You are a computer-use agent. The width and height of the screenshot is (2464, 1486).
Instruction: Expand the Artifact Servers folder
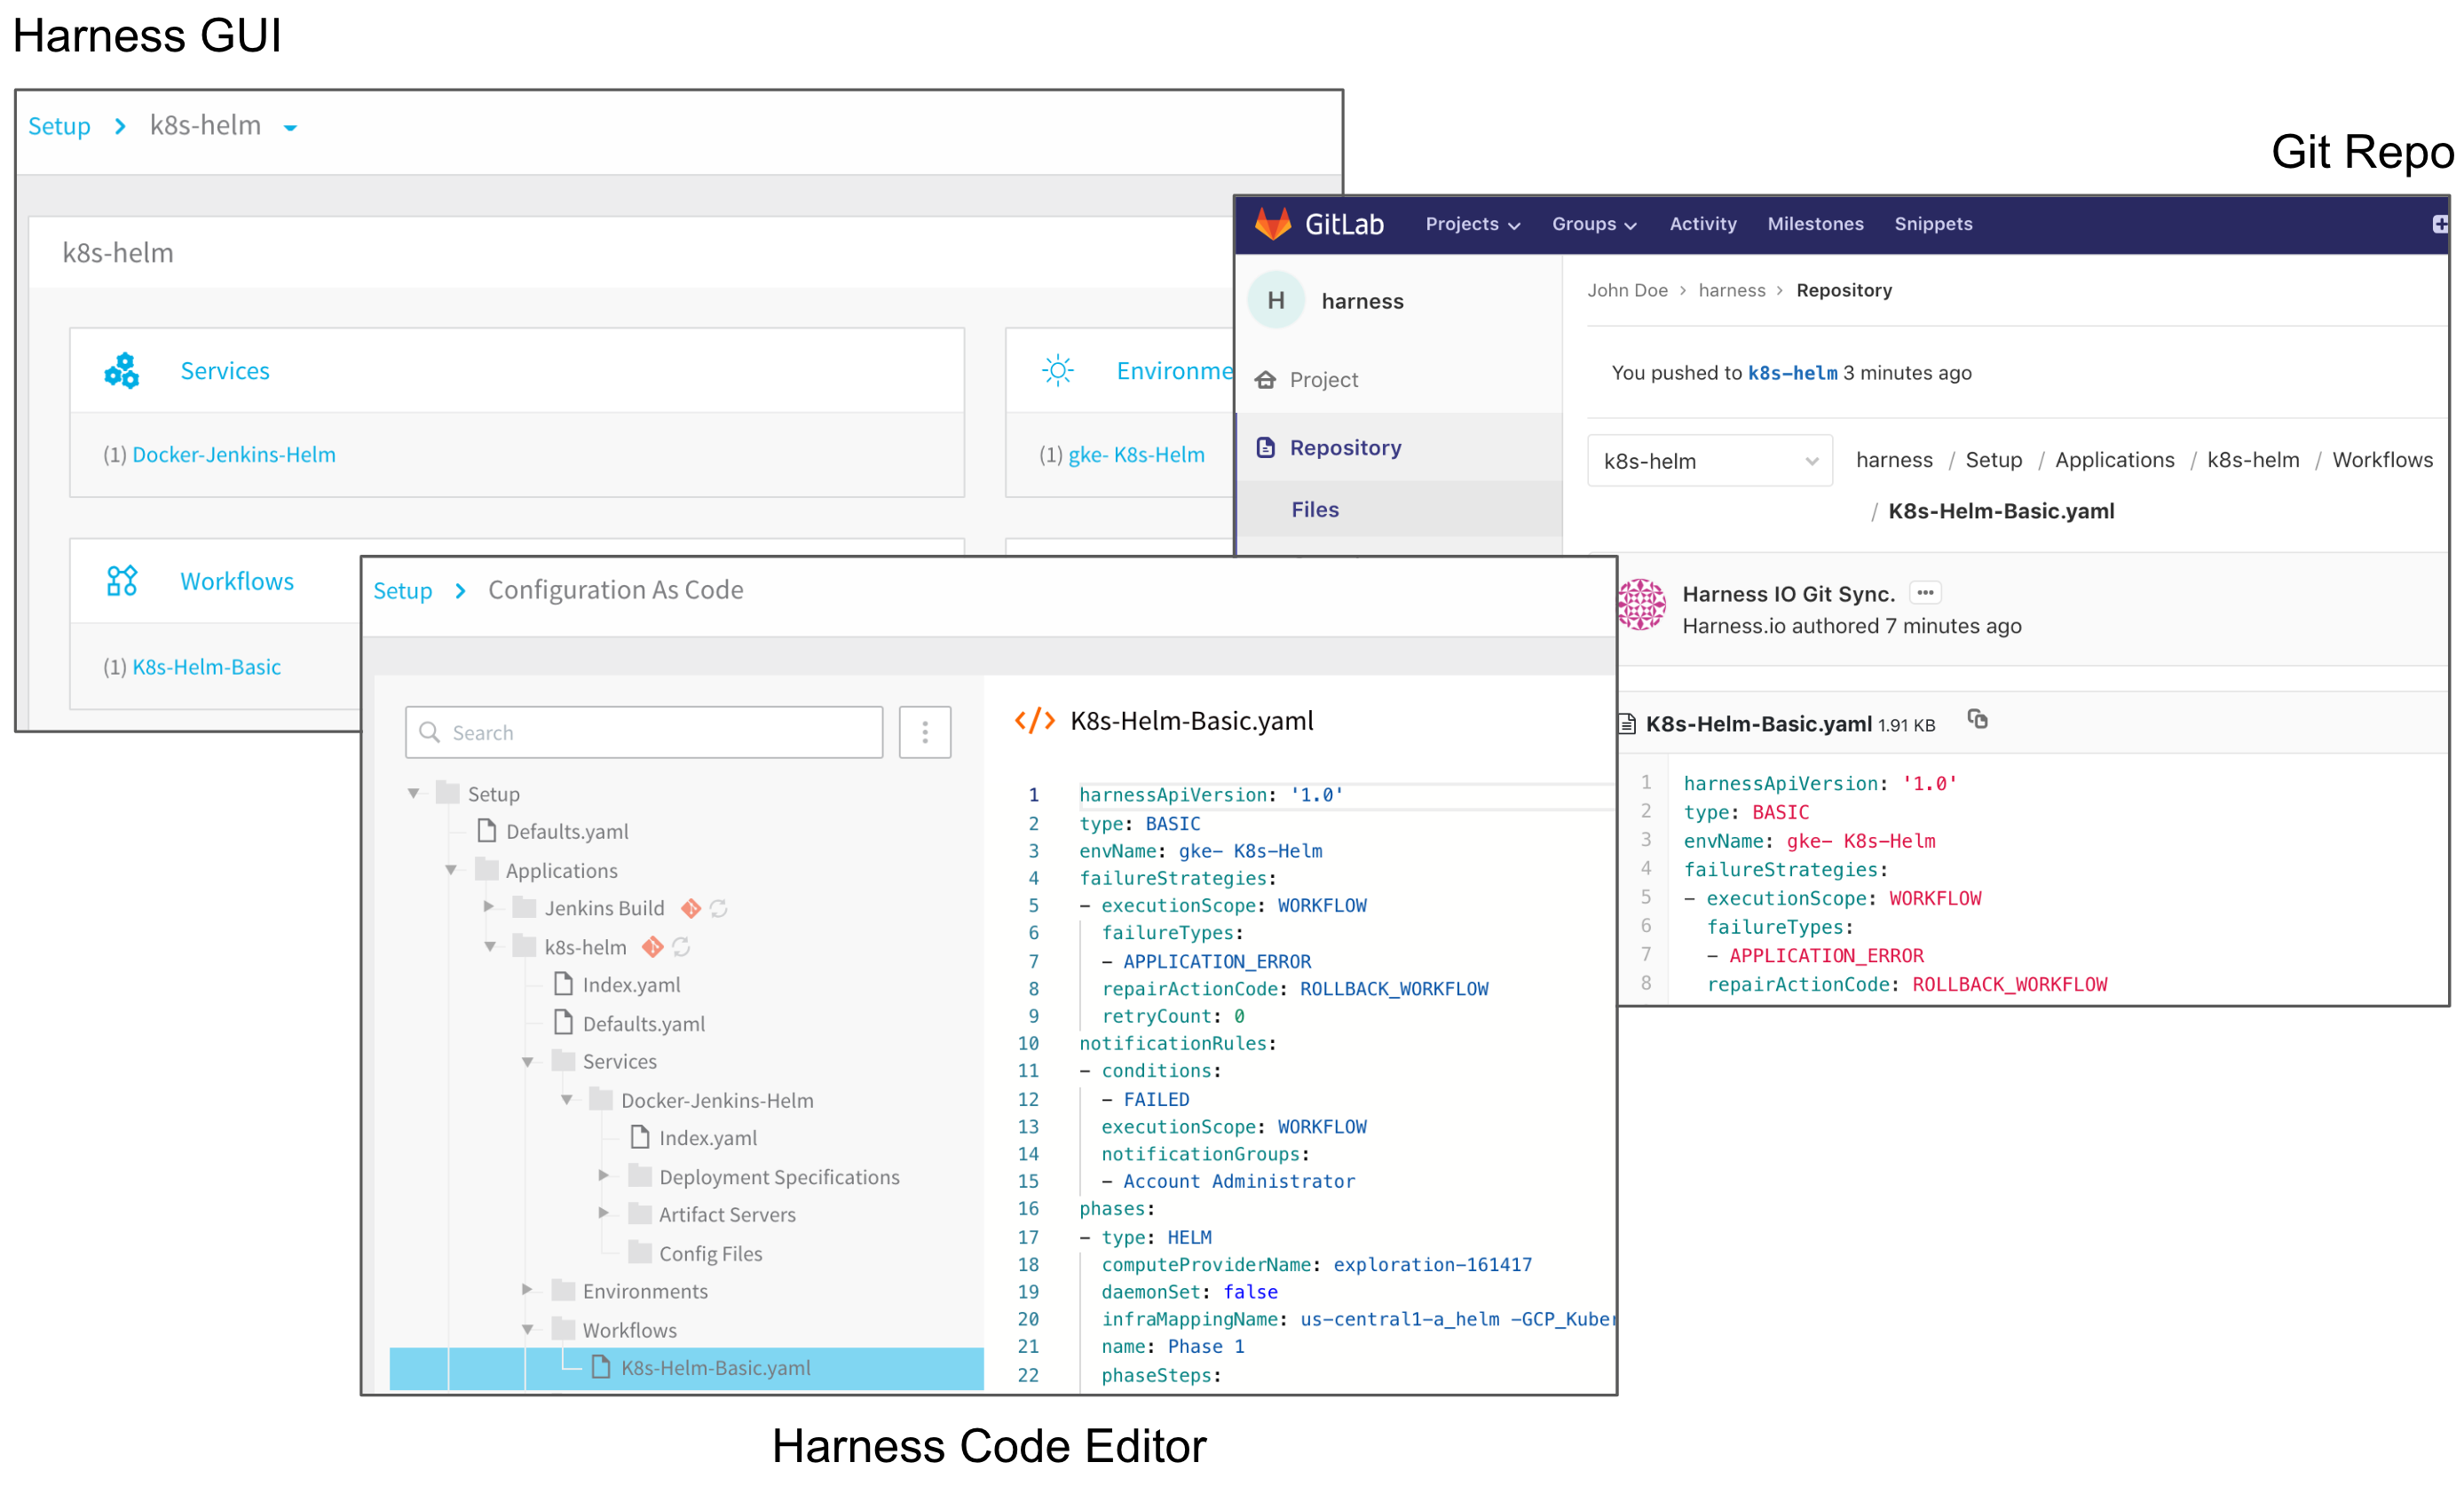click(604, 1213)
